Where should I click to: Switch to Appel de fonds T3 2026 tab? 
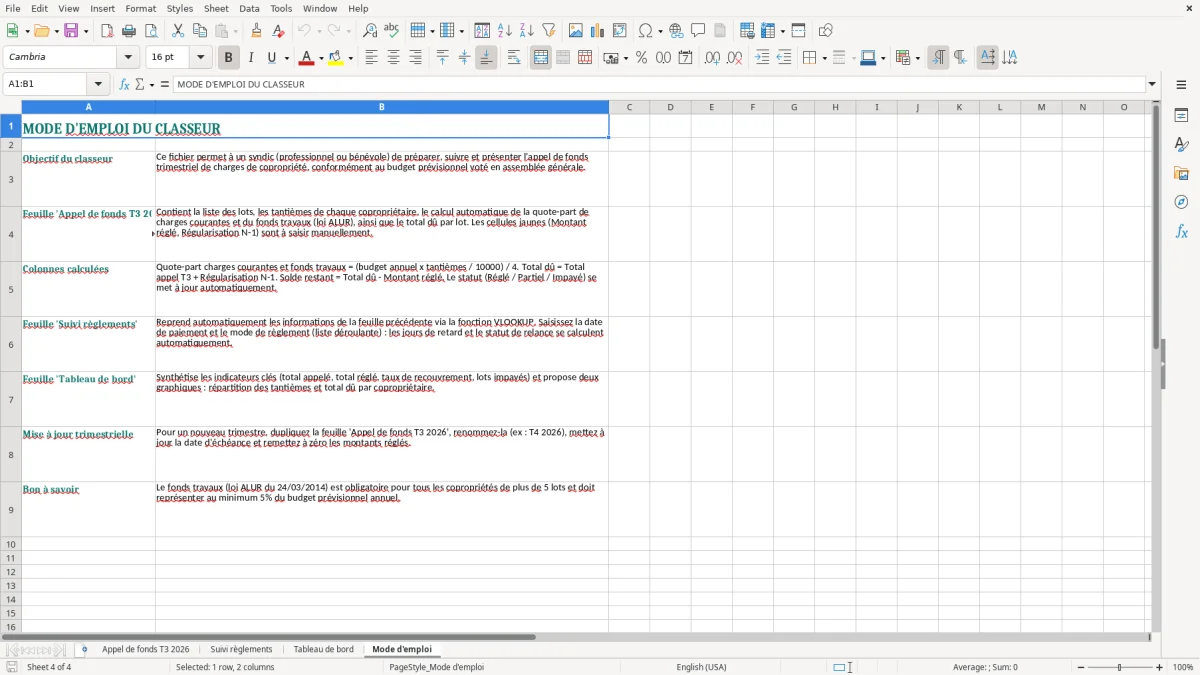point(145,650)
